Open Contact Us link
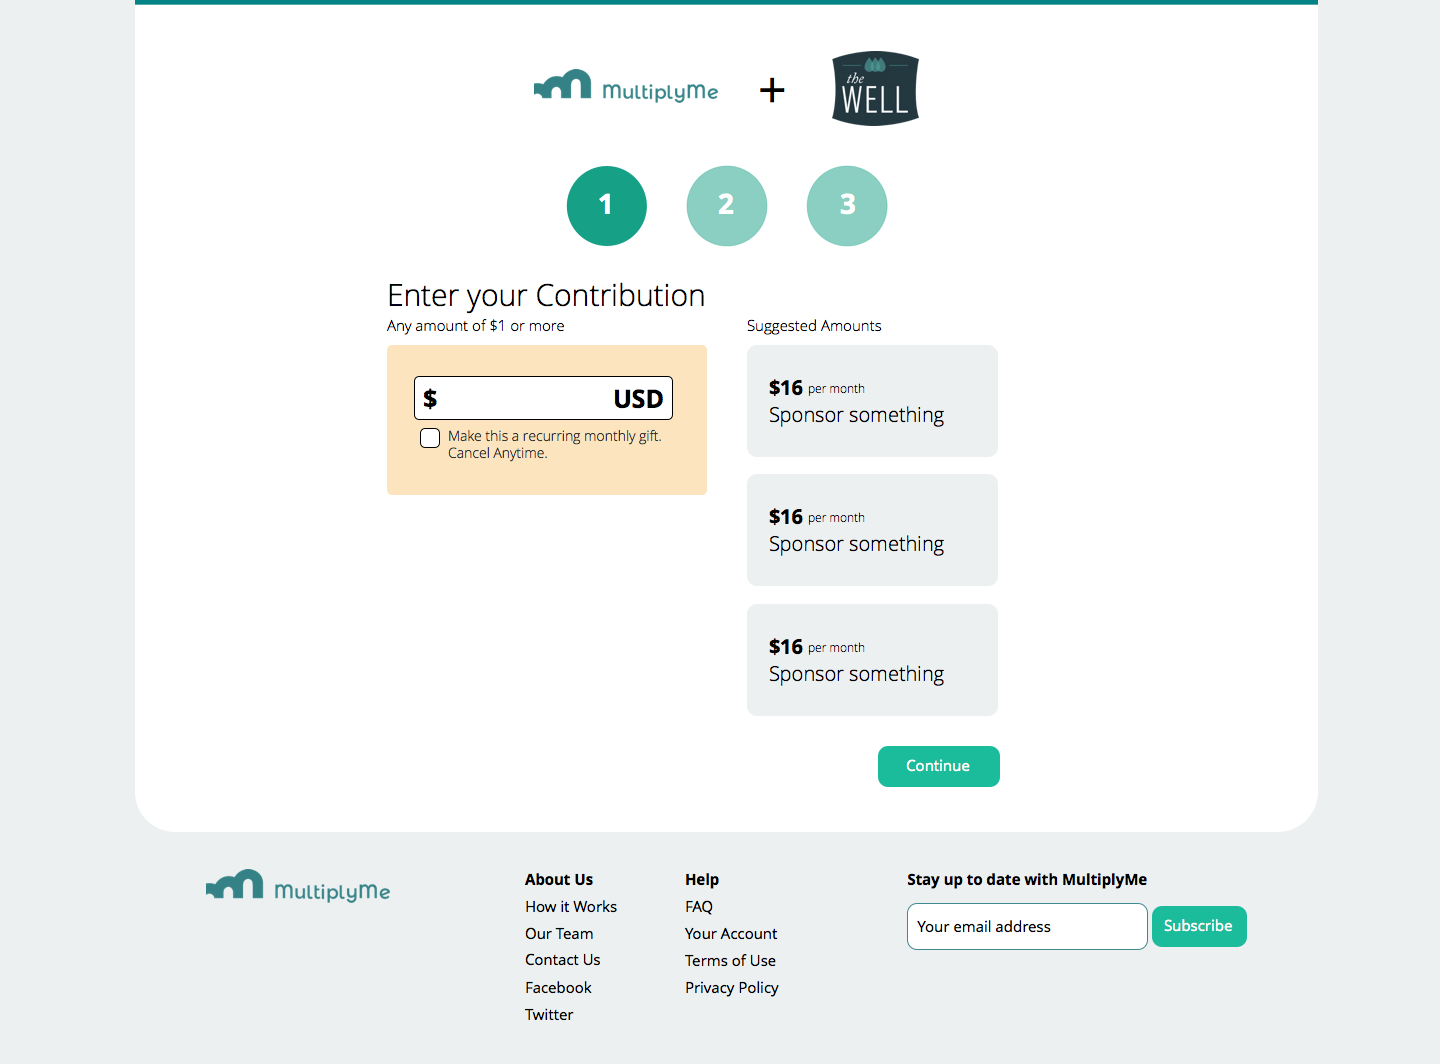The image size is (1440, 1064). [x=563, y=959]
